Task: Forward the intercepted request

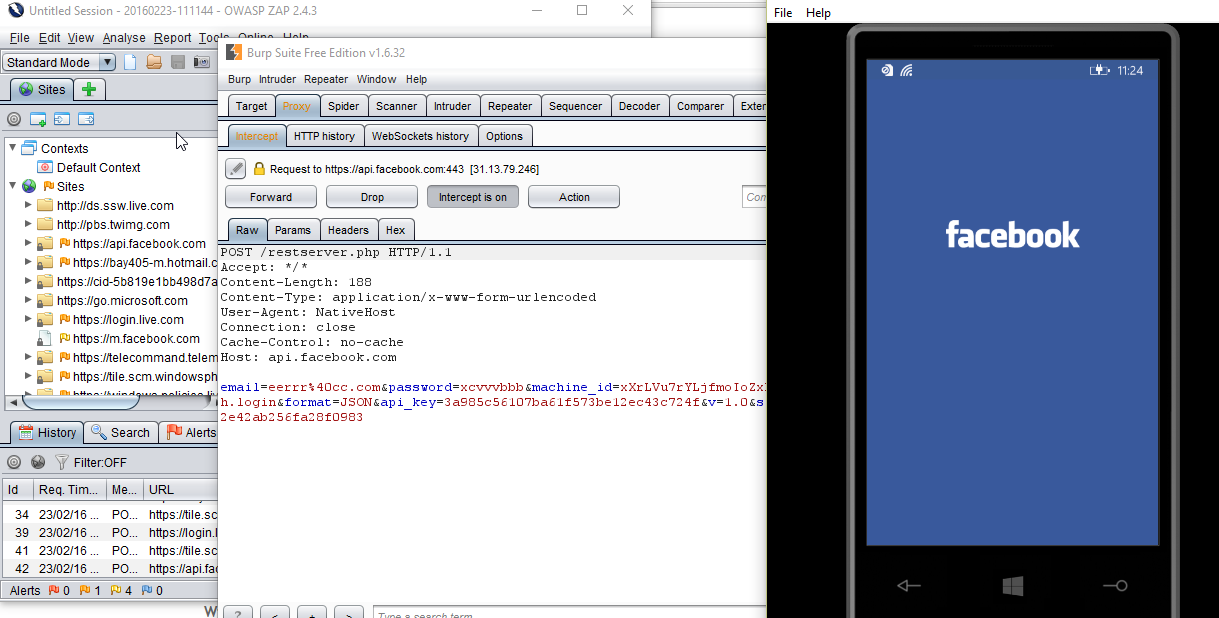Action: [x=271, y=197]
